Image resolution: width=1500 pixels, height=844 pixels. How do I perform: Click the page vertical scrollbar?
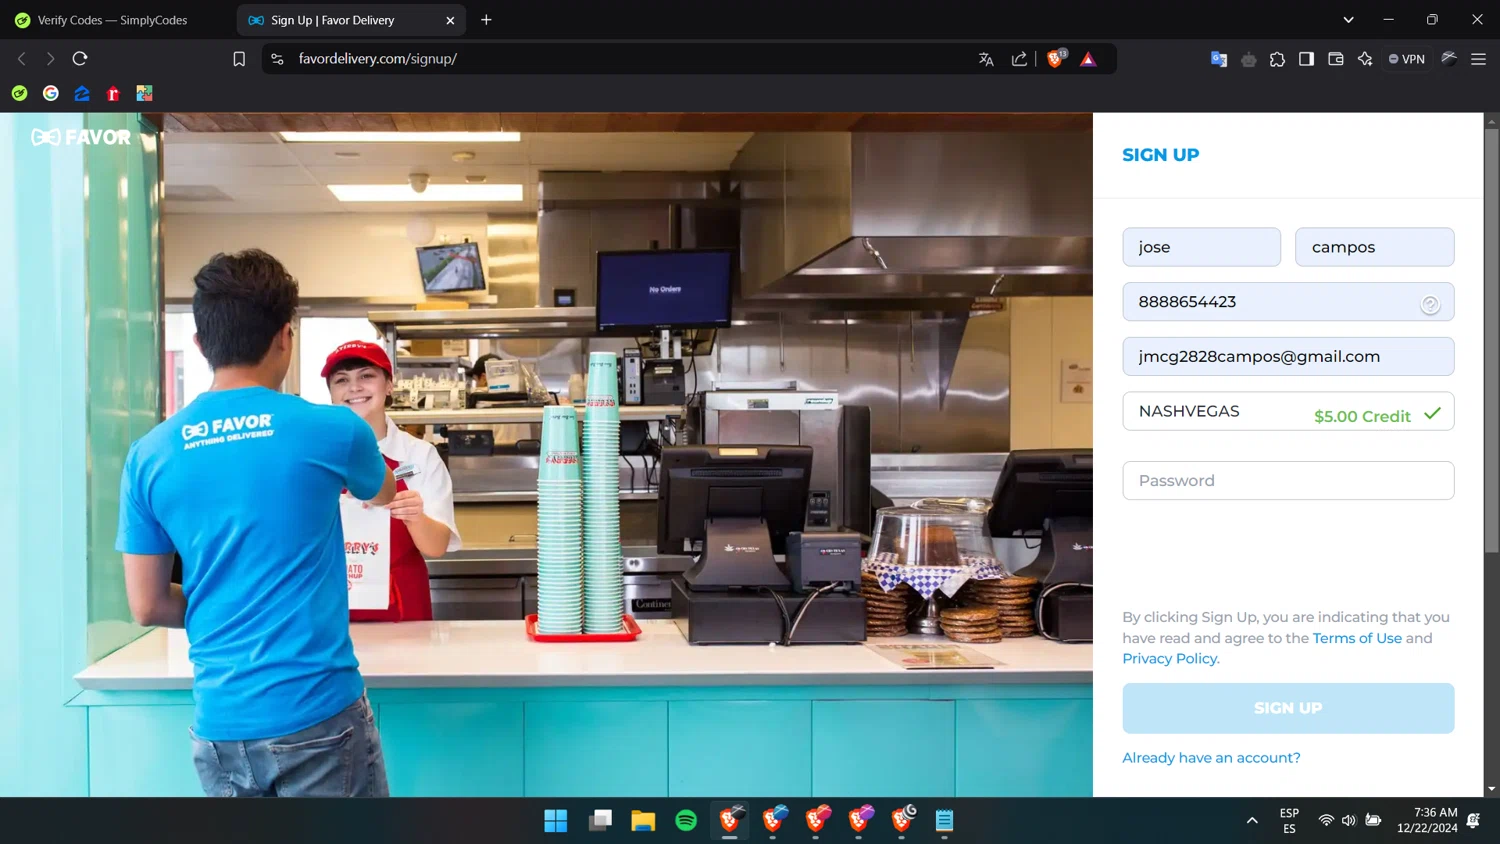[x=1491, y=340]
